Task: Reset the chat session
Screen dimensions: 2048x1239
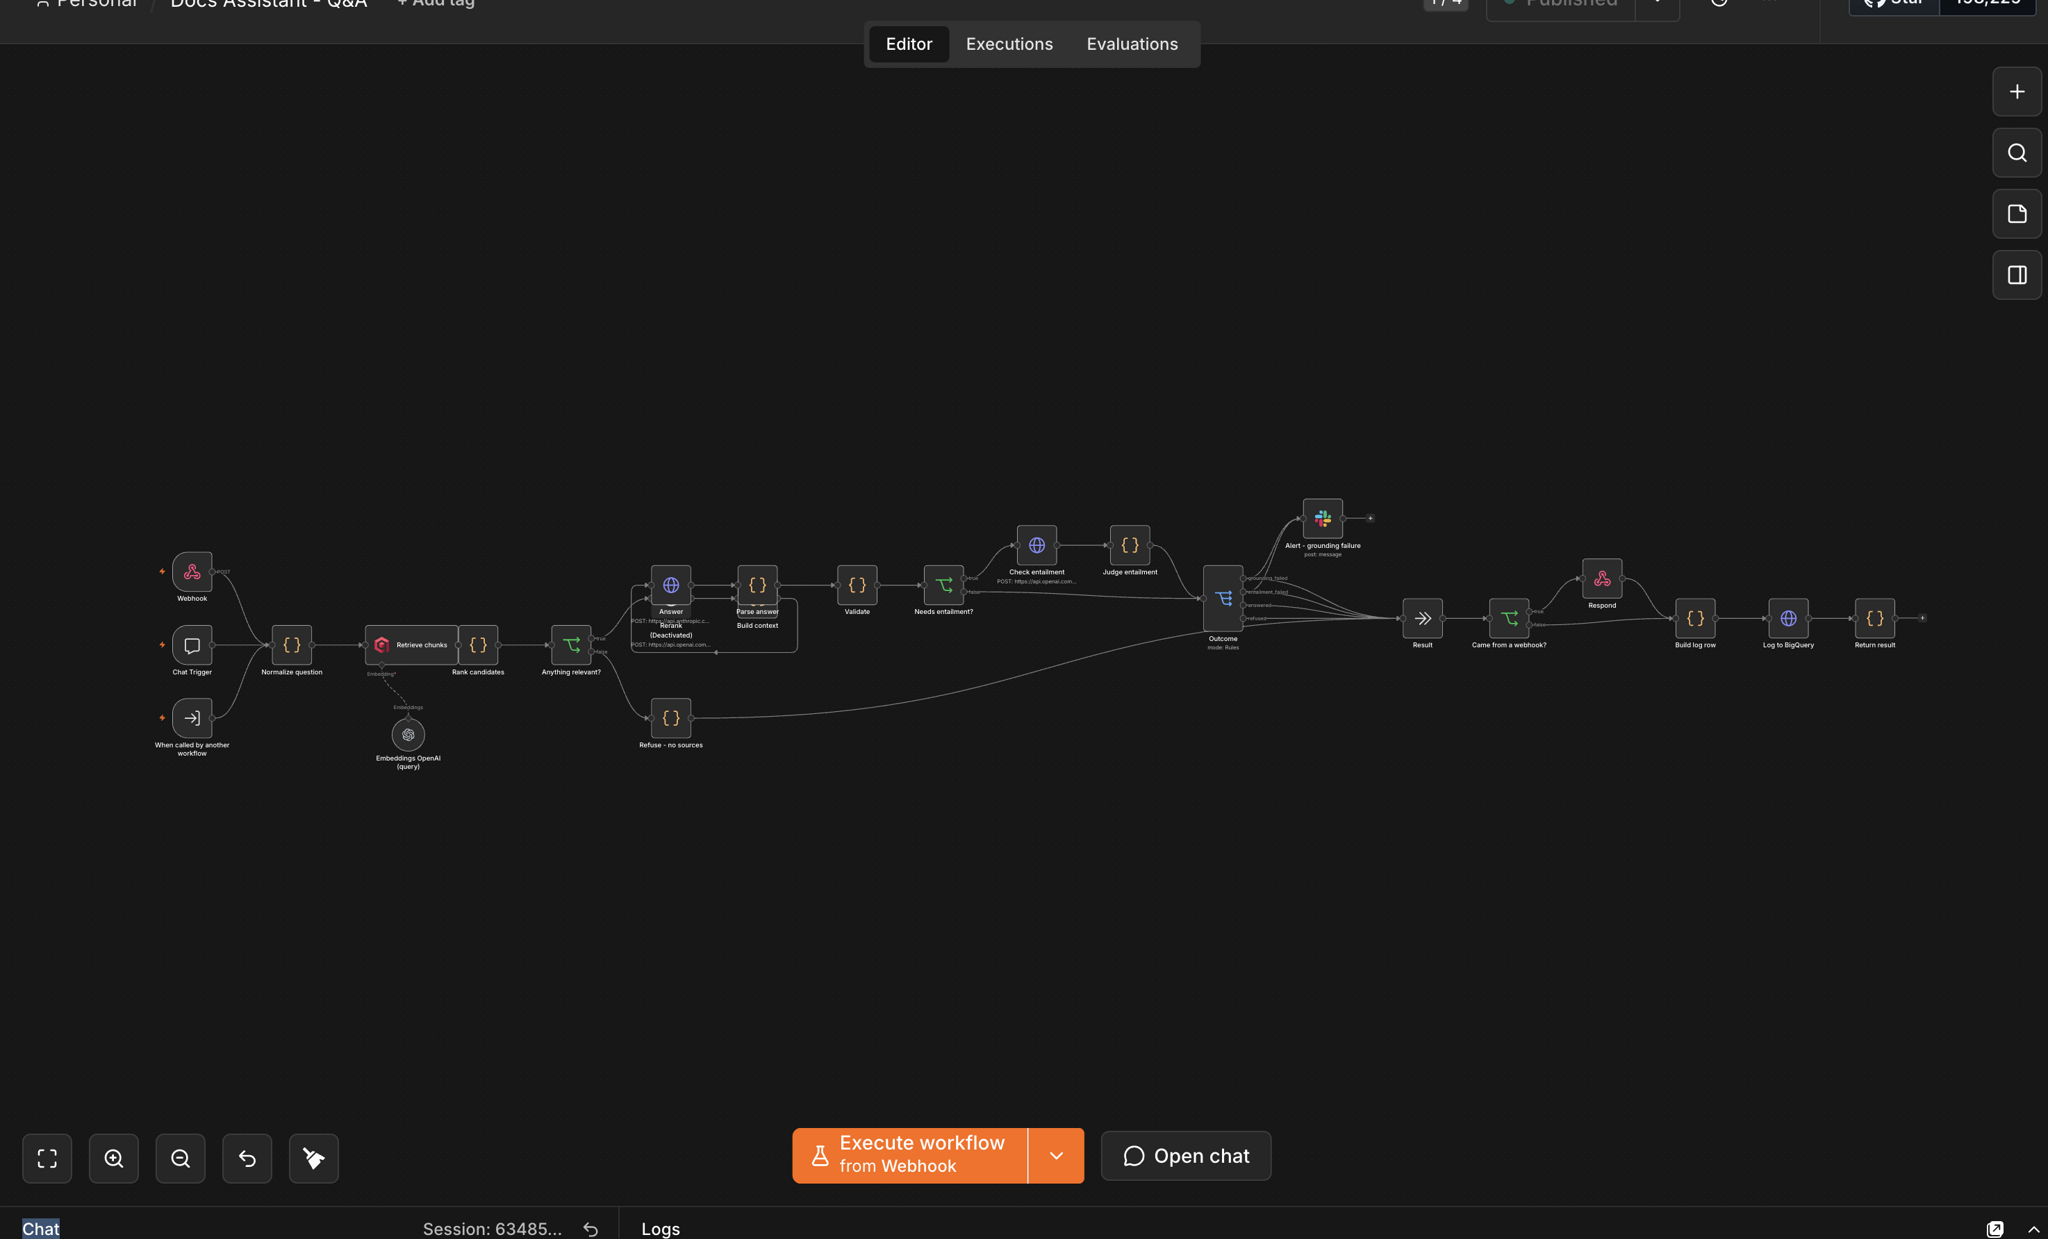Action: pyautogui.click(x=591, y=1229)
